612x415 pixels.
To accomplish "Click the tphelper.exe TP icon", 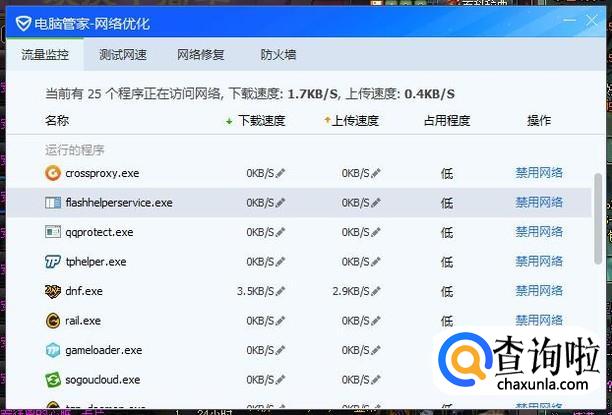I will pyautogui.click(x=53, y=262).
